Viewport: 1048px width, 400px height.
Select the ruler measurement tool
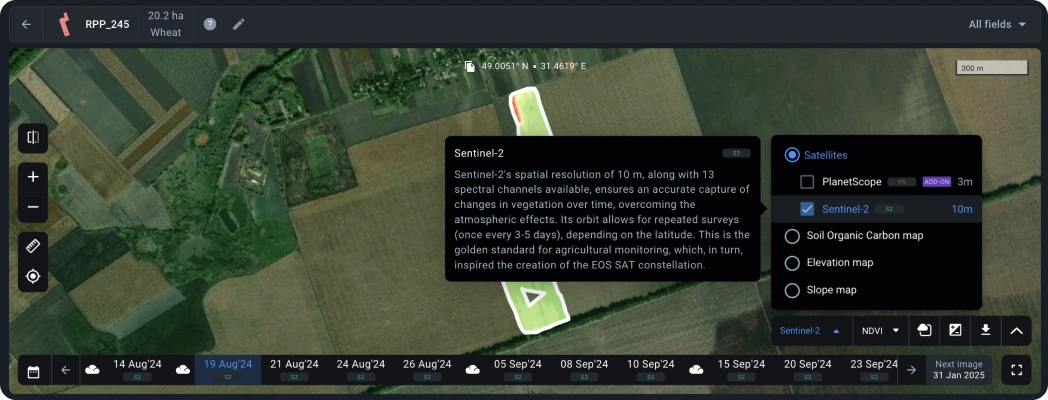pyautogui.click(x=33, y=246)
